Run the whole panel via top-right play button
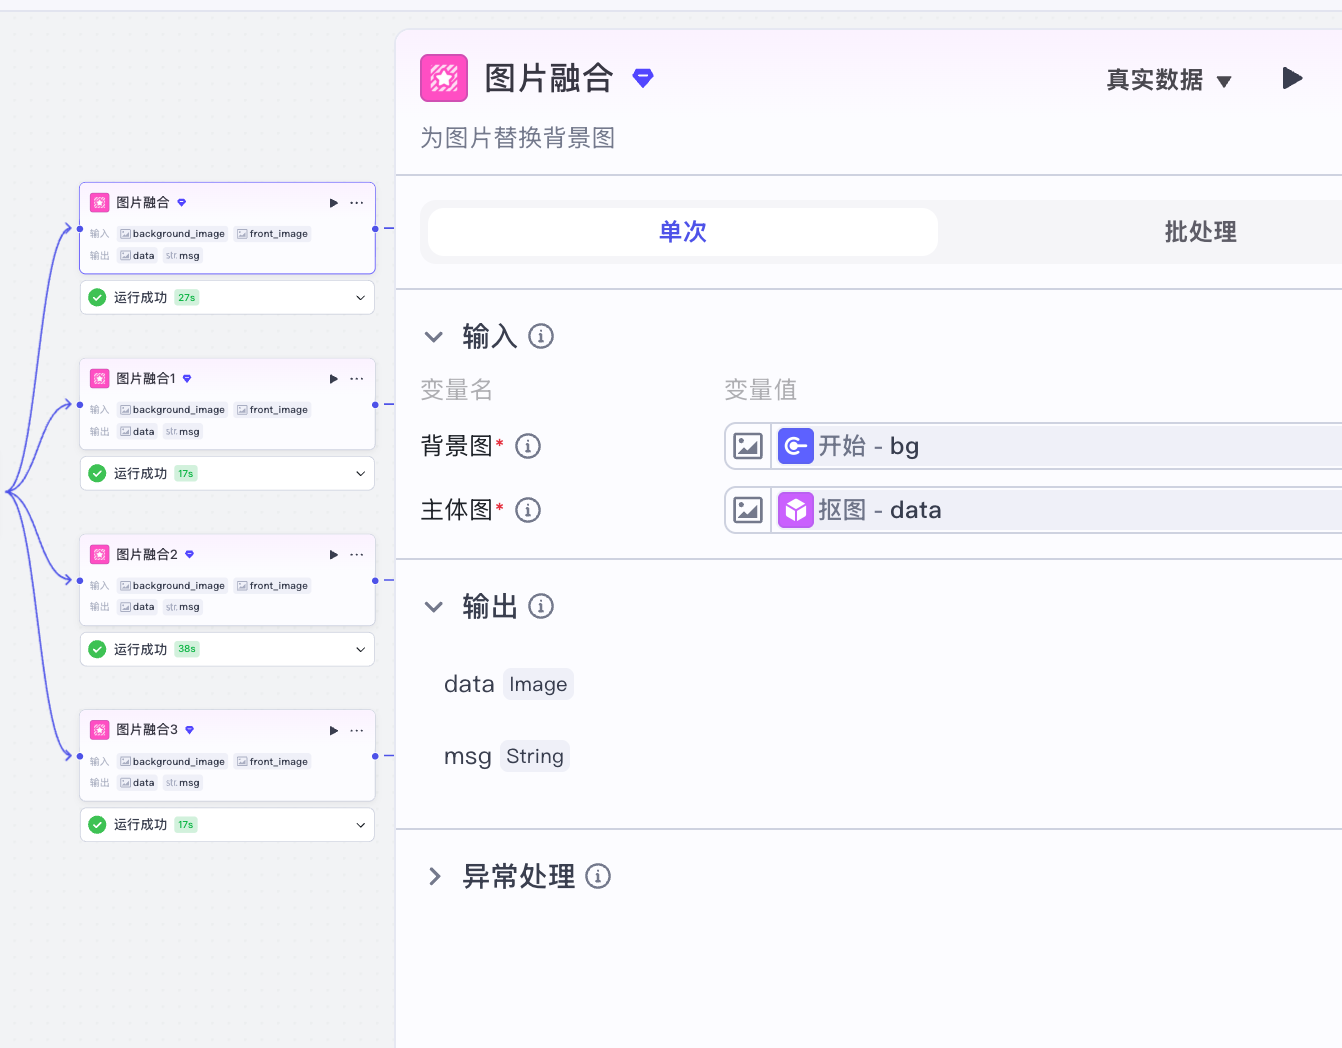This screenshot has height=1048, width=1342. coord(1292,78)
